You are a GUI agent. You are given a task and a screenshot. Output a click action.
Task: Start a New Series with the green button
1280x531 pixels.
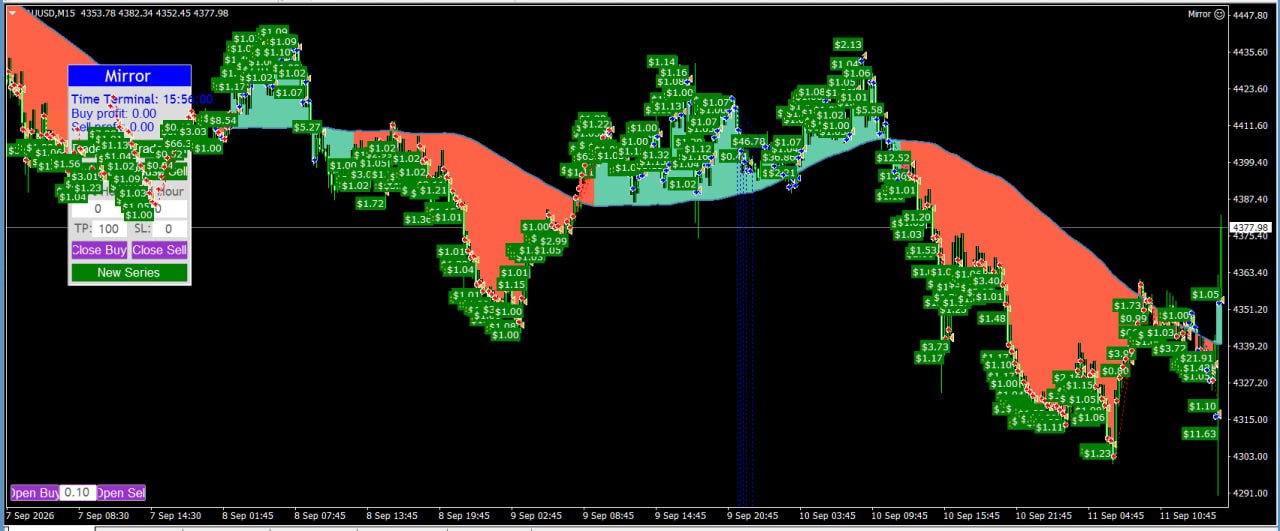click(129, 272)
